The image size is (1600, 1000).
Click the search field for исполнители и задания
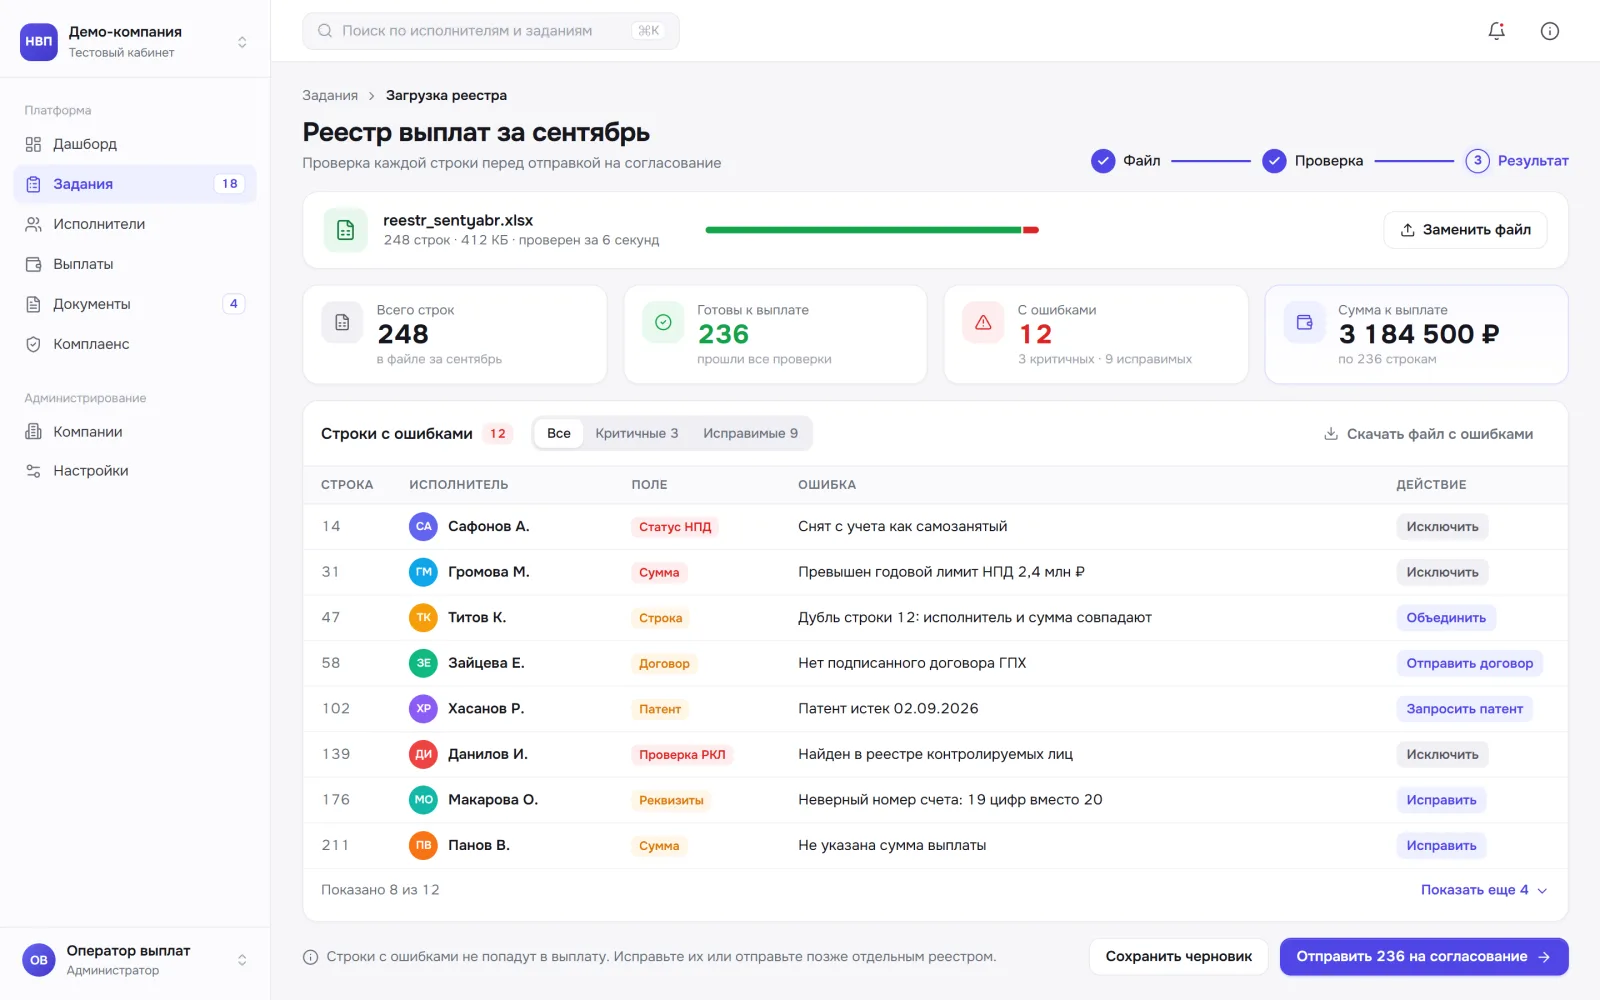[x=491, y=31]
